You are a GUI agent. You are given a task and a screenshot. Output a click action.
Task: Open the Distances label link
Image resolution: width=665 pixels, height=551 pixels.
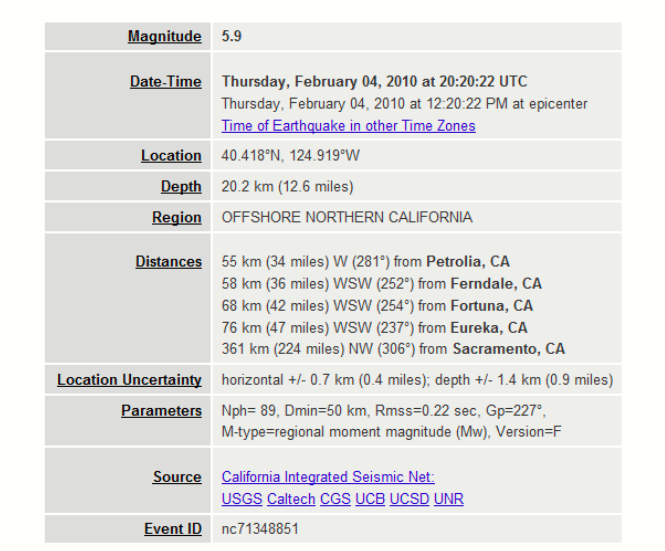tap(168, 262)
